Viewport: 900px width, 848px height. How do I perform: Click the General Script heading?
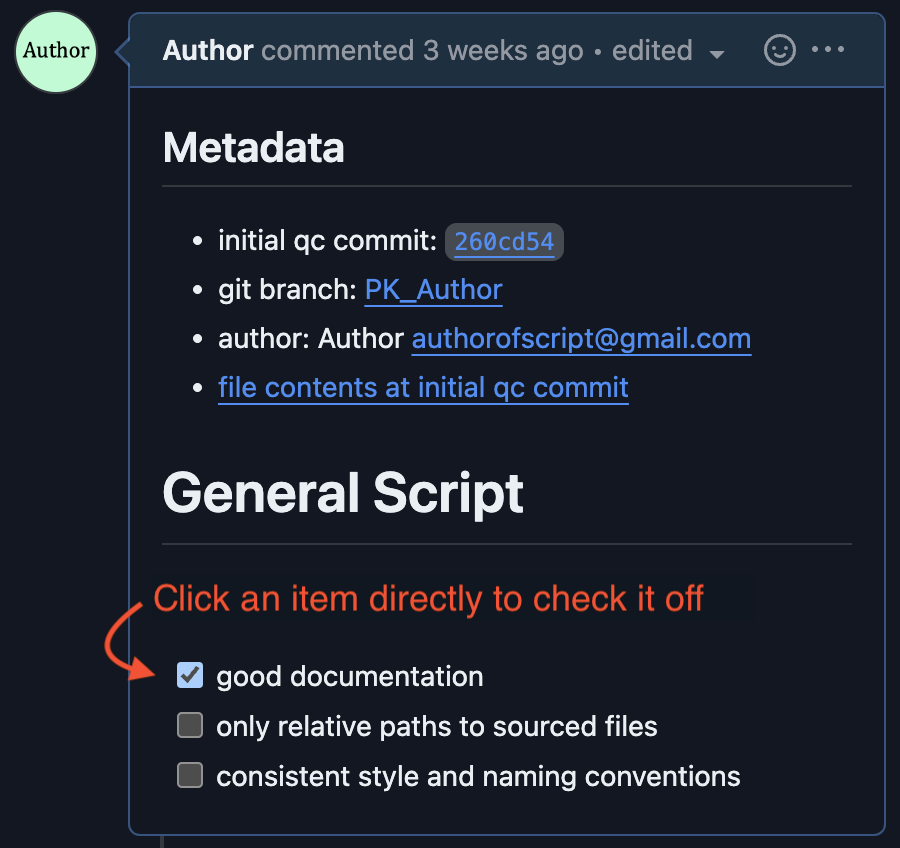343,493
